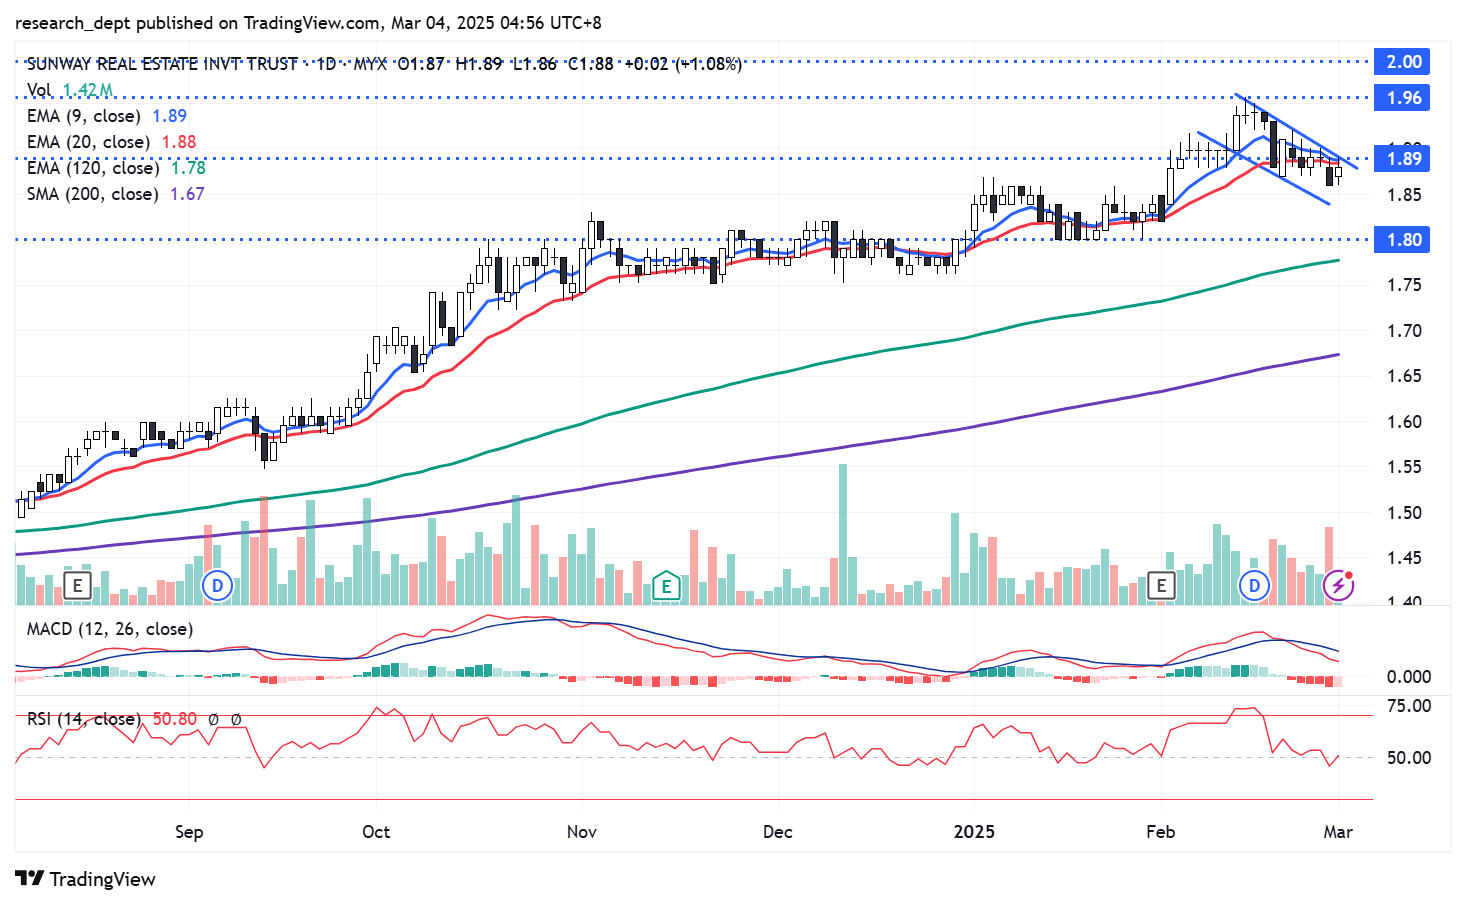1466x905 pixels.
Task: Click the 1.60 price axis value
Action: [x=1404, y=422]
